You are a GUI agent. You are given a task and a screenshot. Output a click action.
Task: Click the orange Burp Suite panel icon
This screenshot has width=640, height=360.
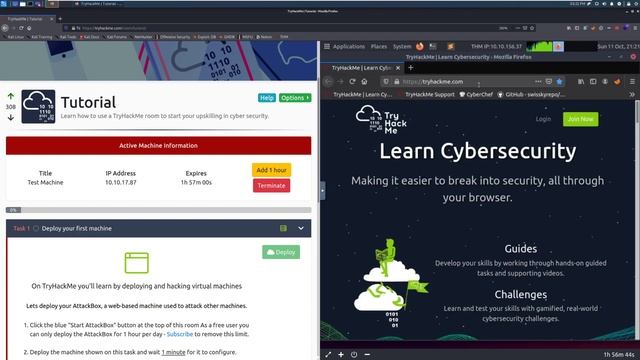(x=451, y=47)
